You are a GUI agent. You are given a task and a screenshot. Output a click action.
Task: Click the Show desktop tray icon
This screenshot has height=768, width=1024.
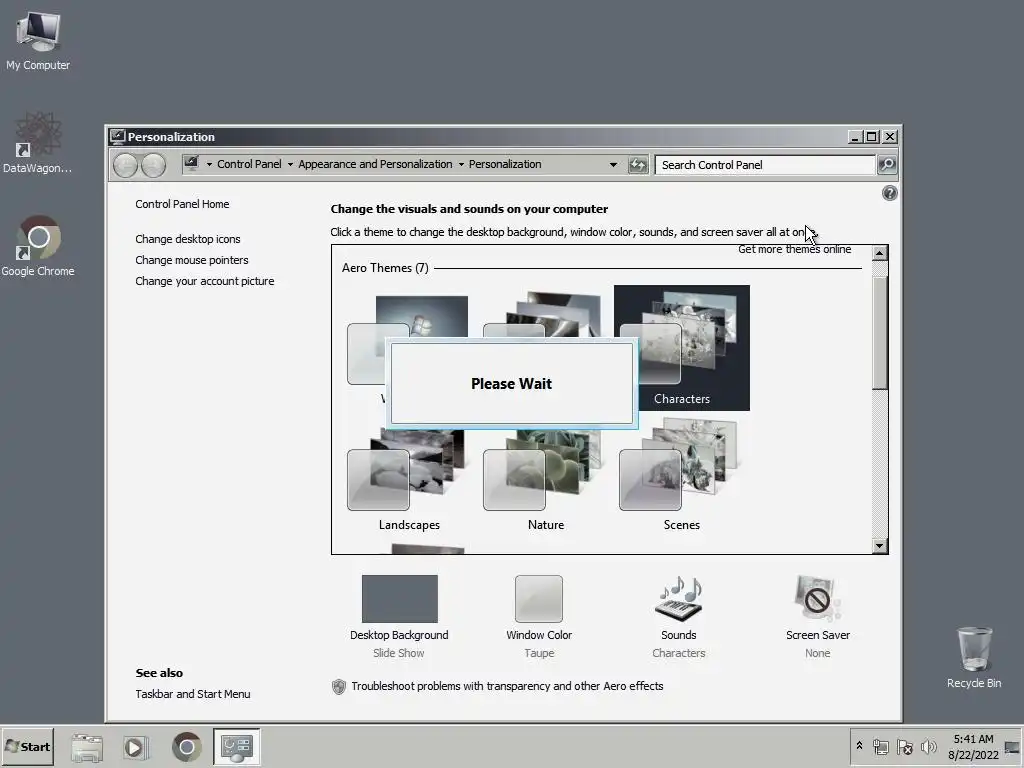click(x=1012, y=747)
